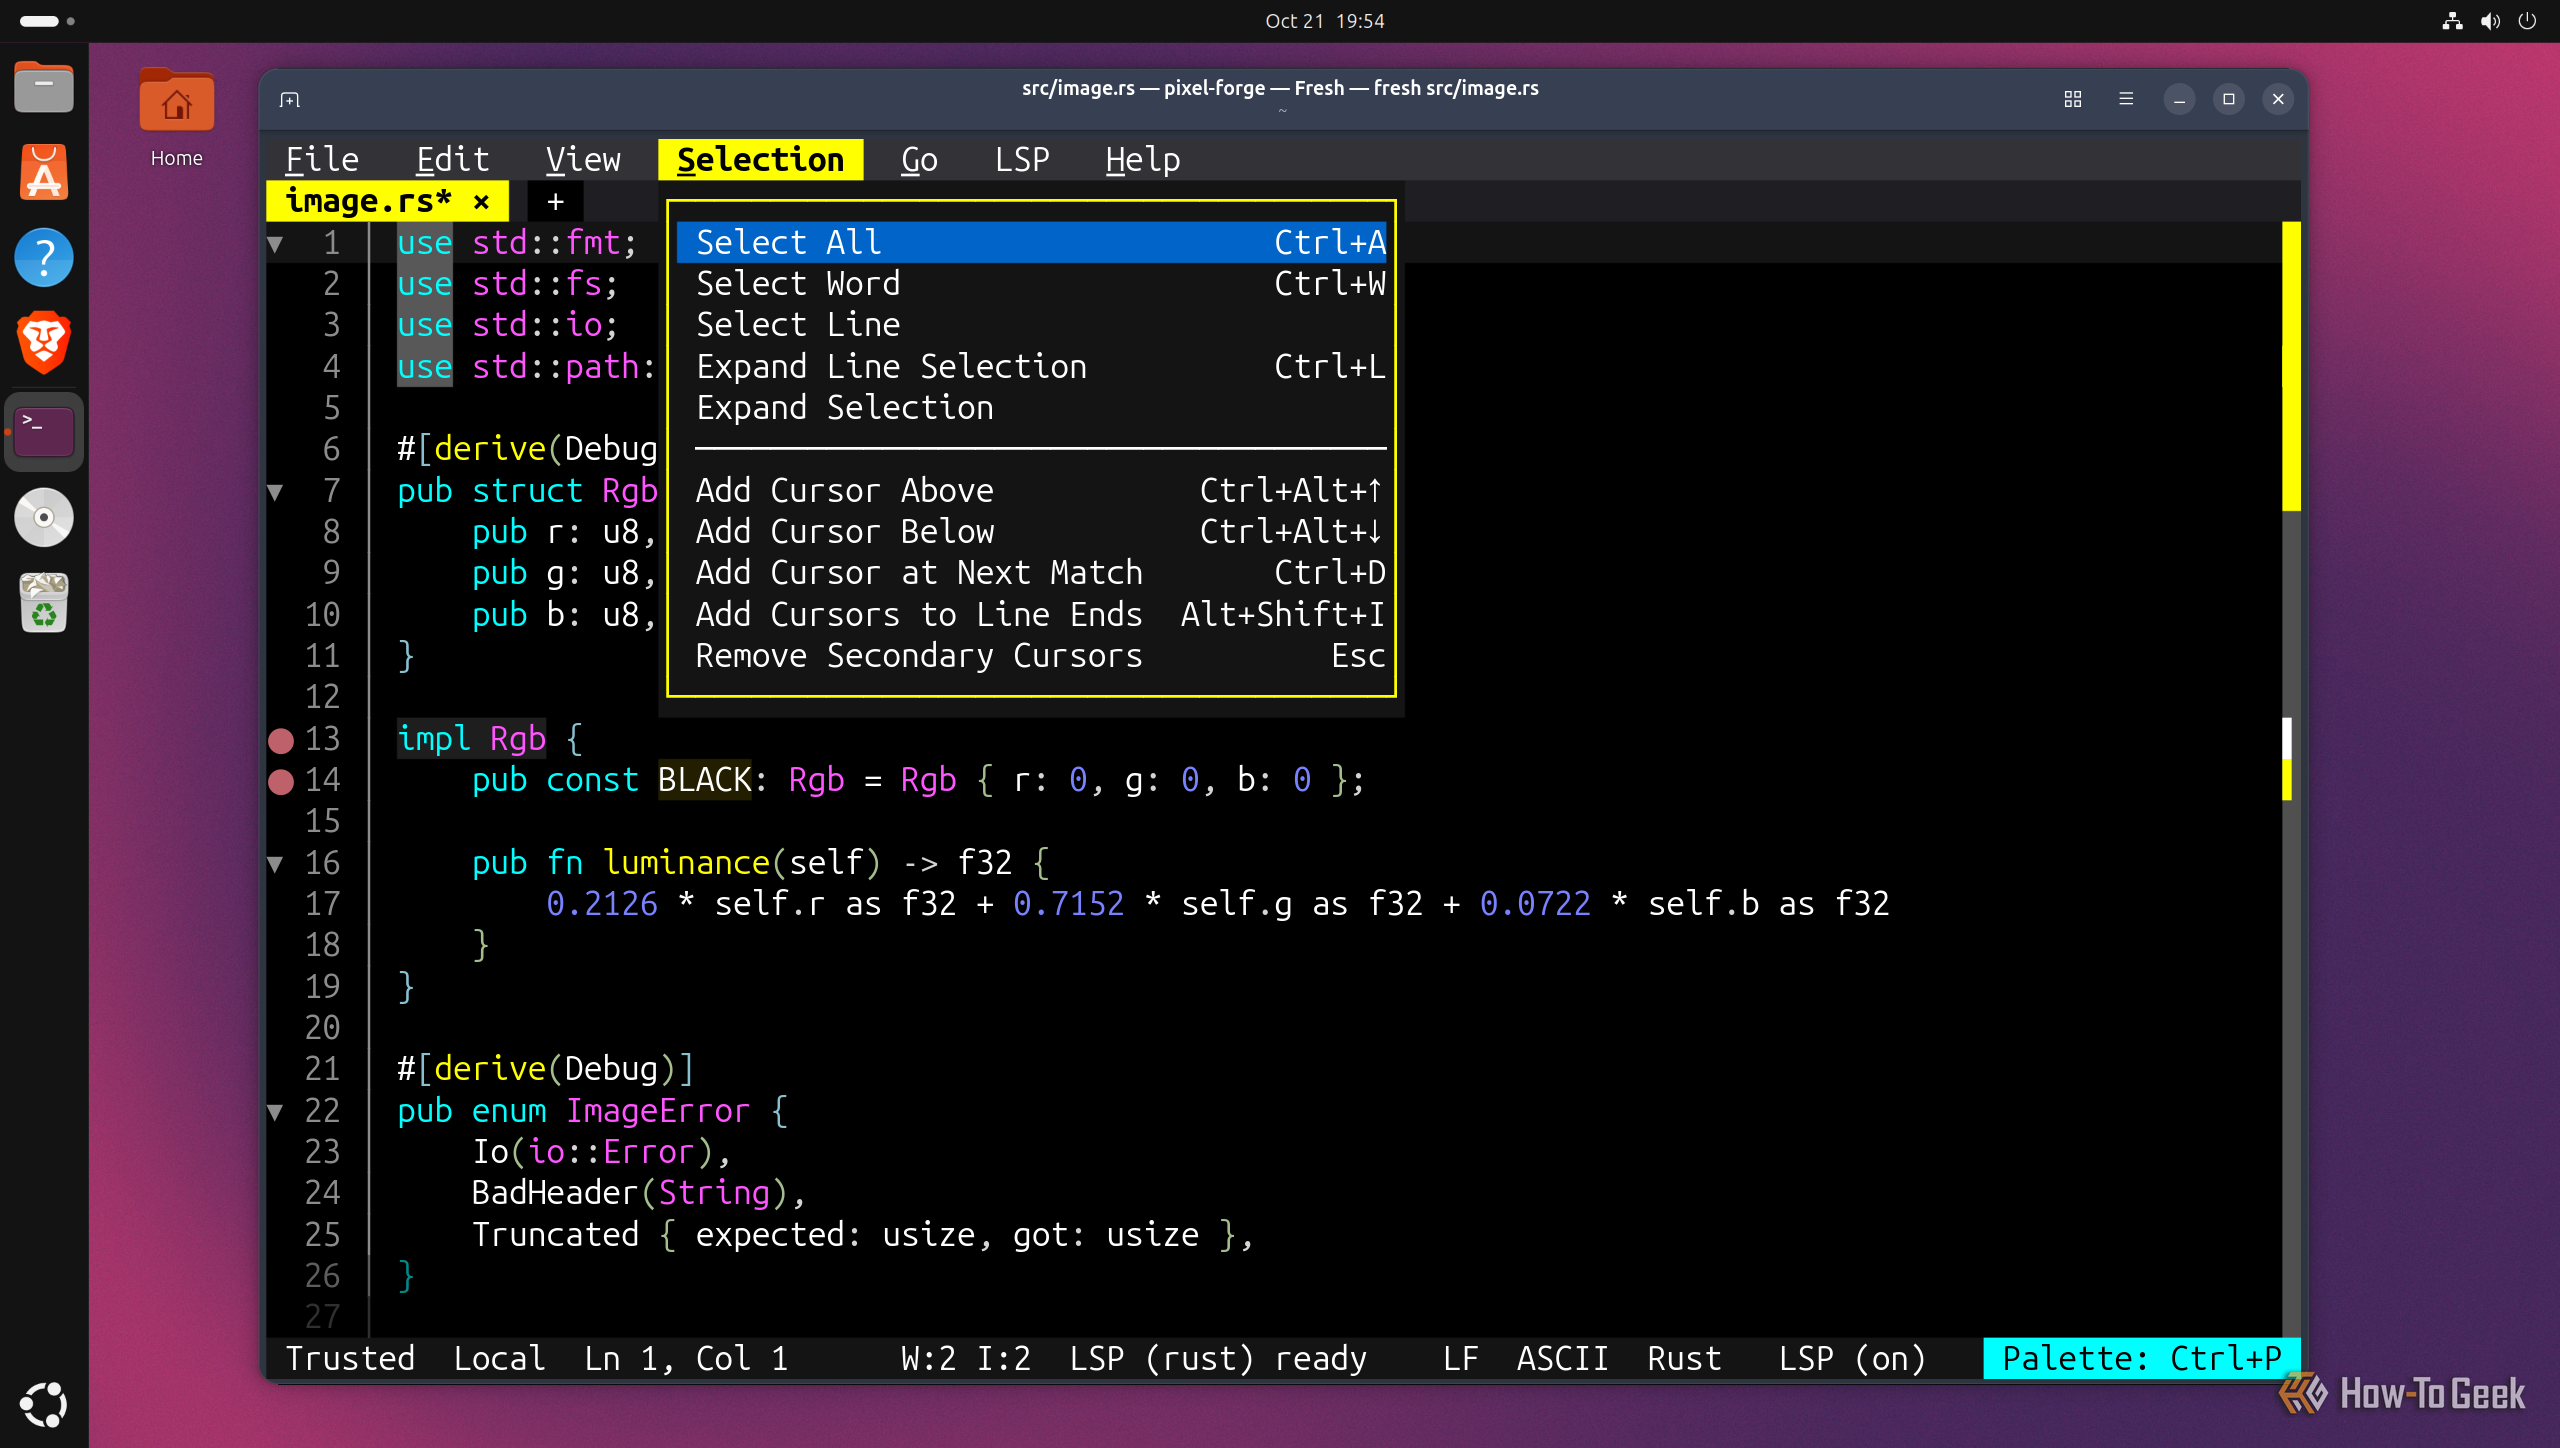
Task: Add a new tab with the plus button
Action: click(555, 202)
